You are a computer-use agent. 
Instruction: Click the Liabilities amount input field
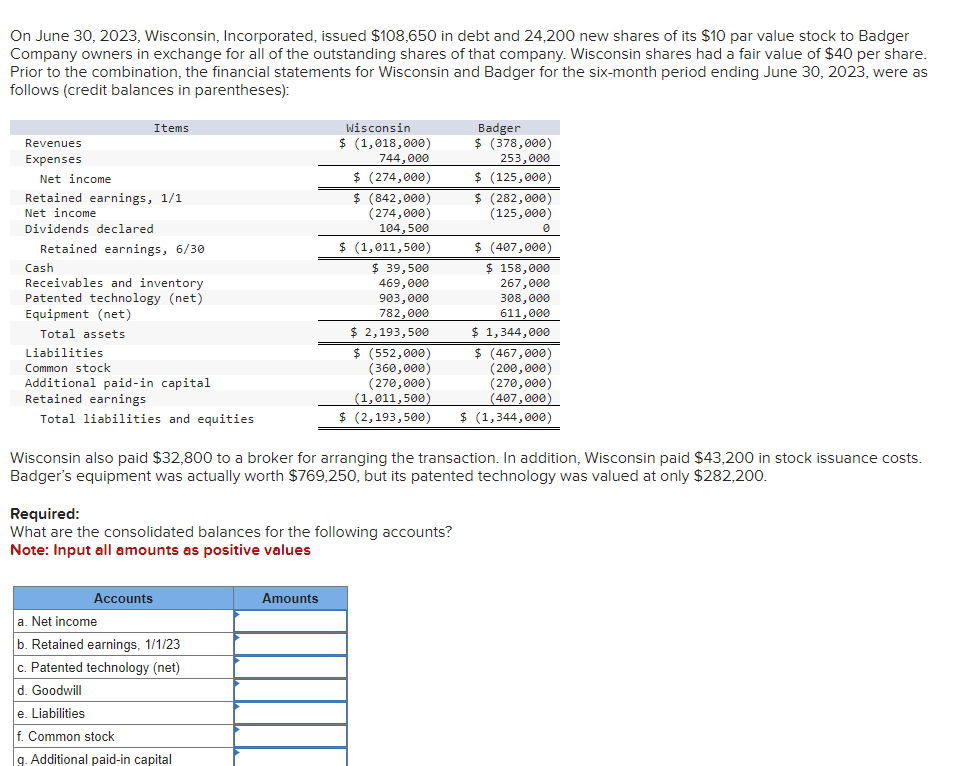[292, 713]
